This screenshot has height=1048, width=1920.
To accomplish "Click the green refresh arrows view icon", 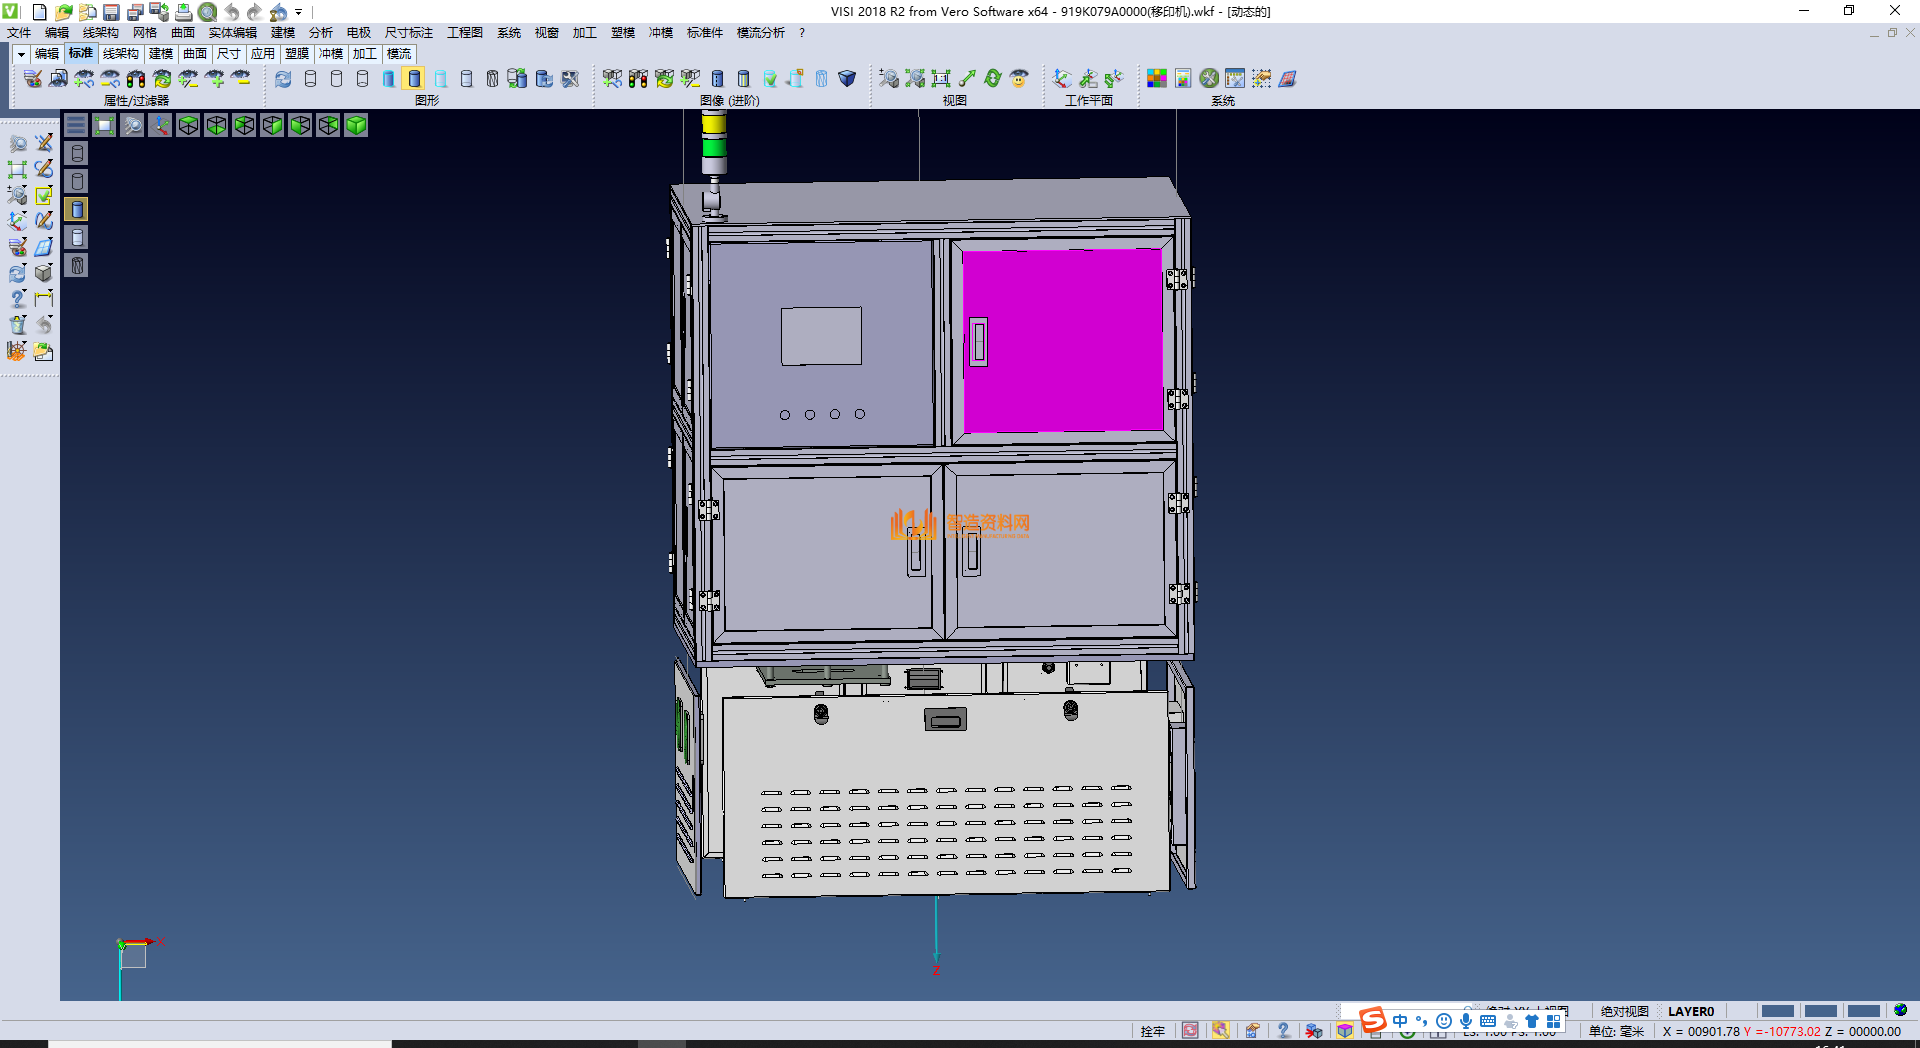I will [993, 78].
